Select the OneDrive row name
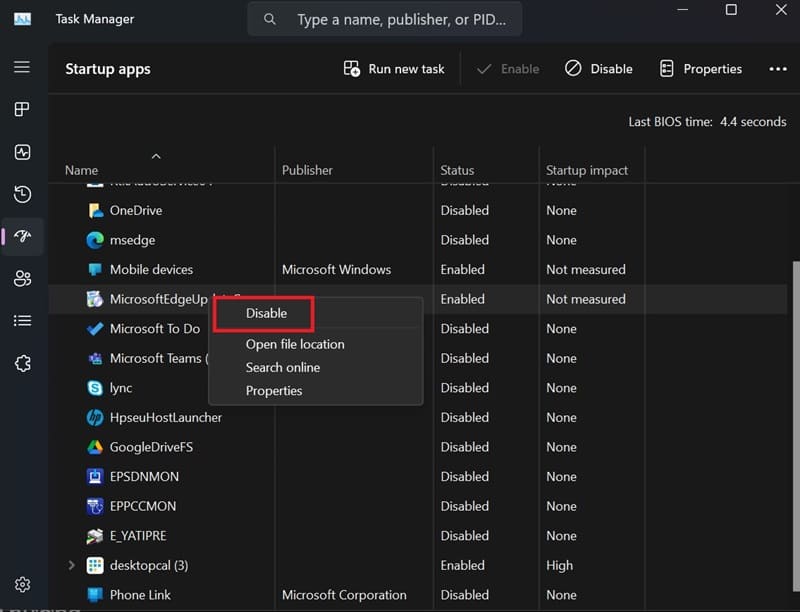This screenshot has width=800, height=612. pos(136,210)
